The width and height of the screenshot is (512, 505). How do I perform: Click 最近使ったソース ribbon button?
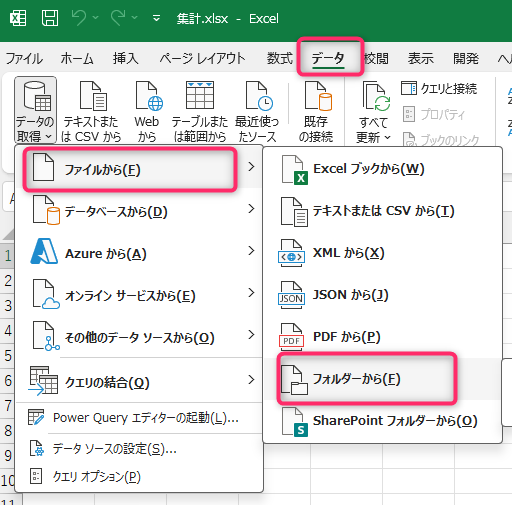click(257, 111)
